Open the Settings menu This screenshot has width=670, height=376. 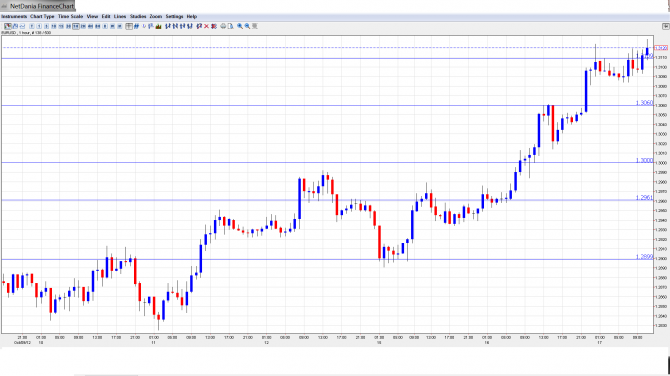tap(174, 16)
